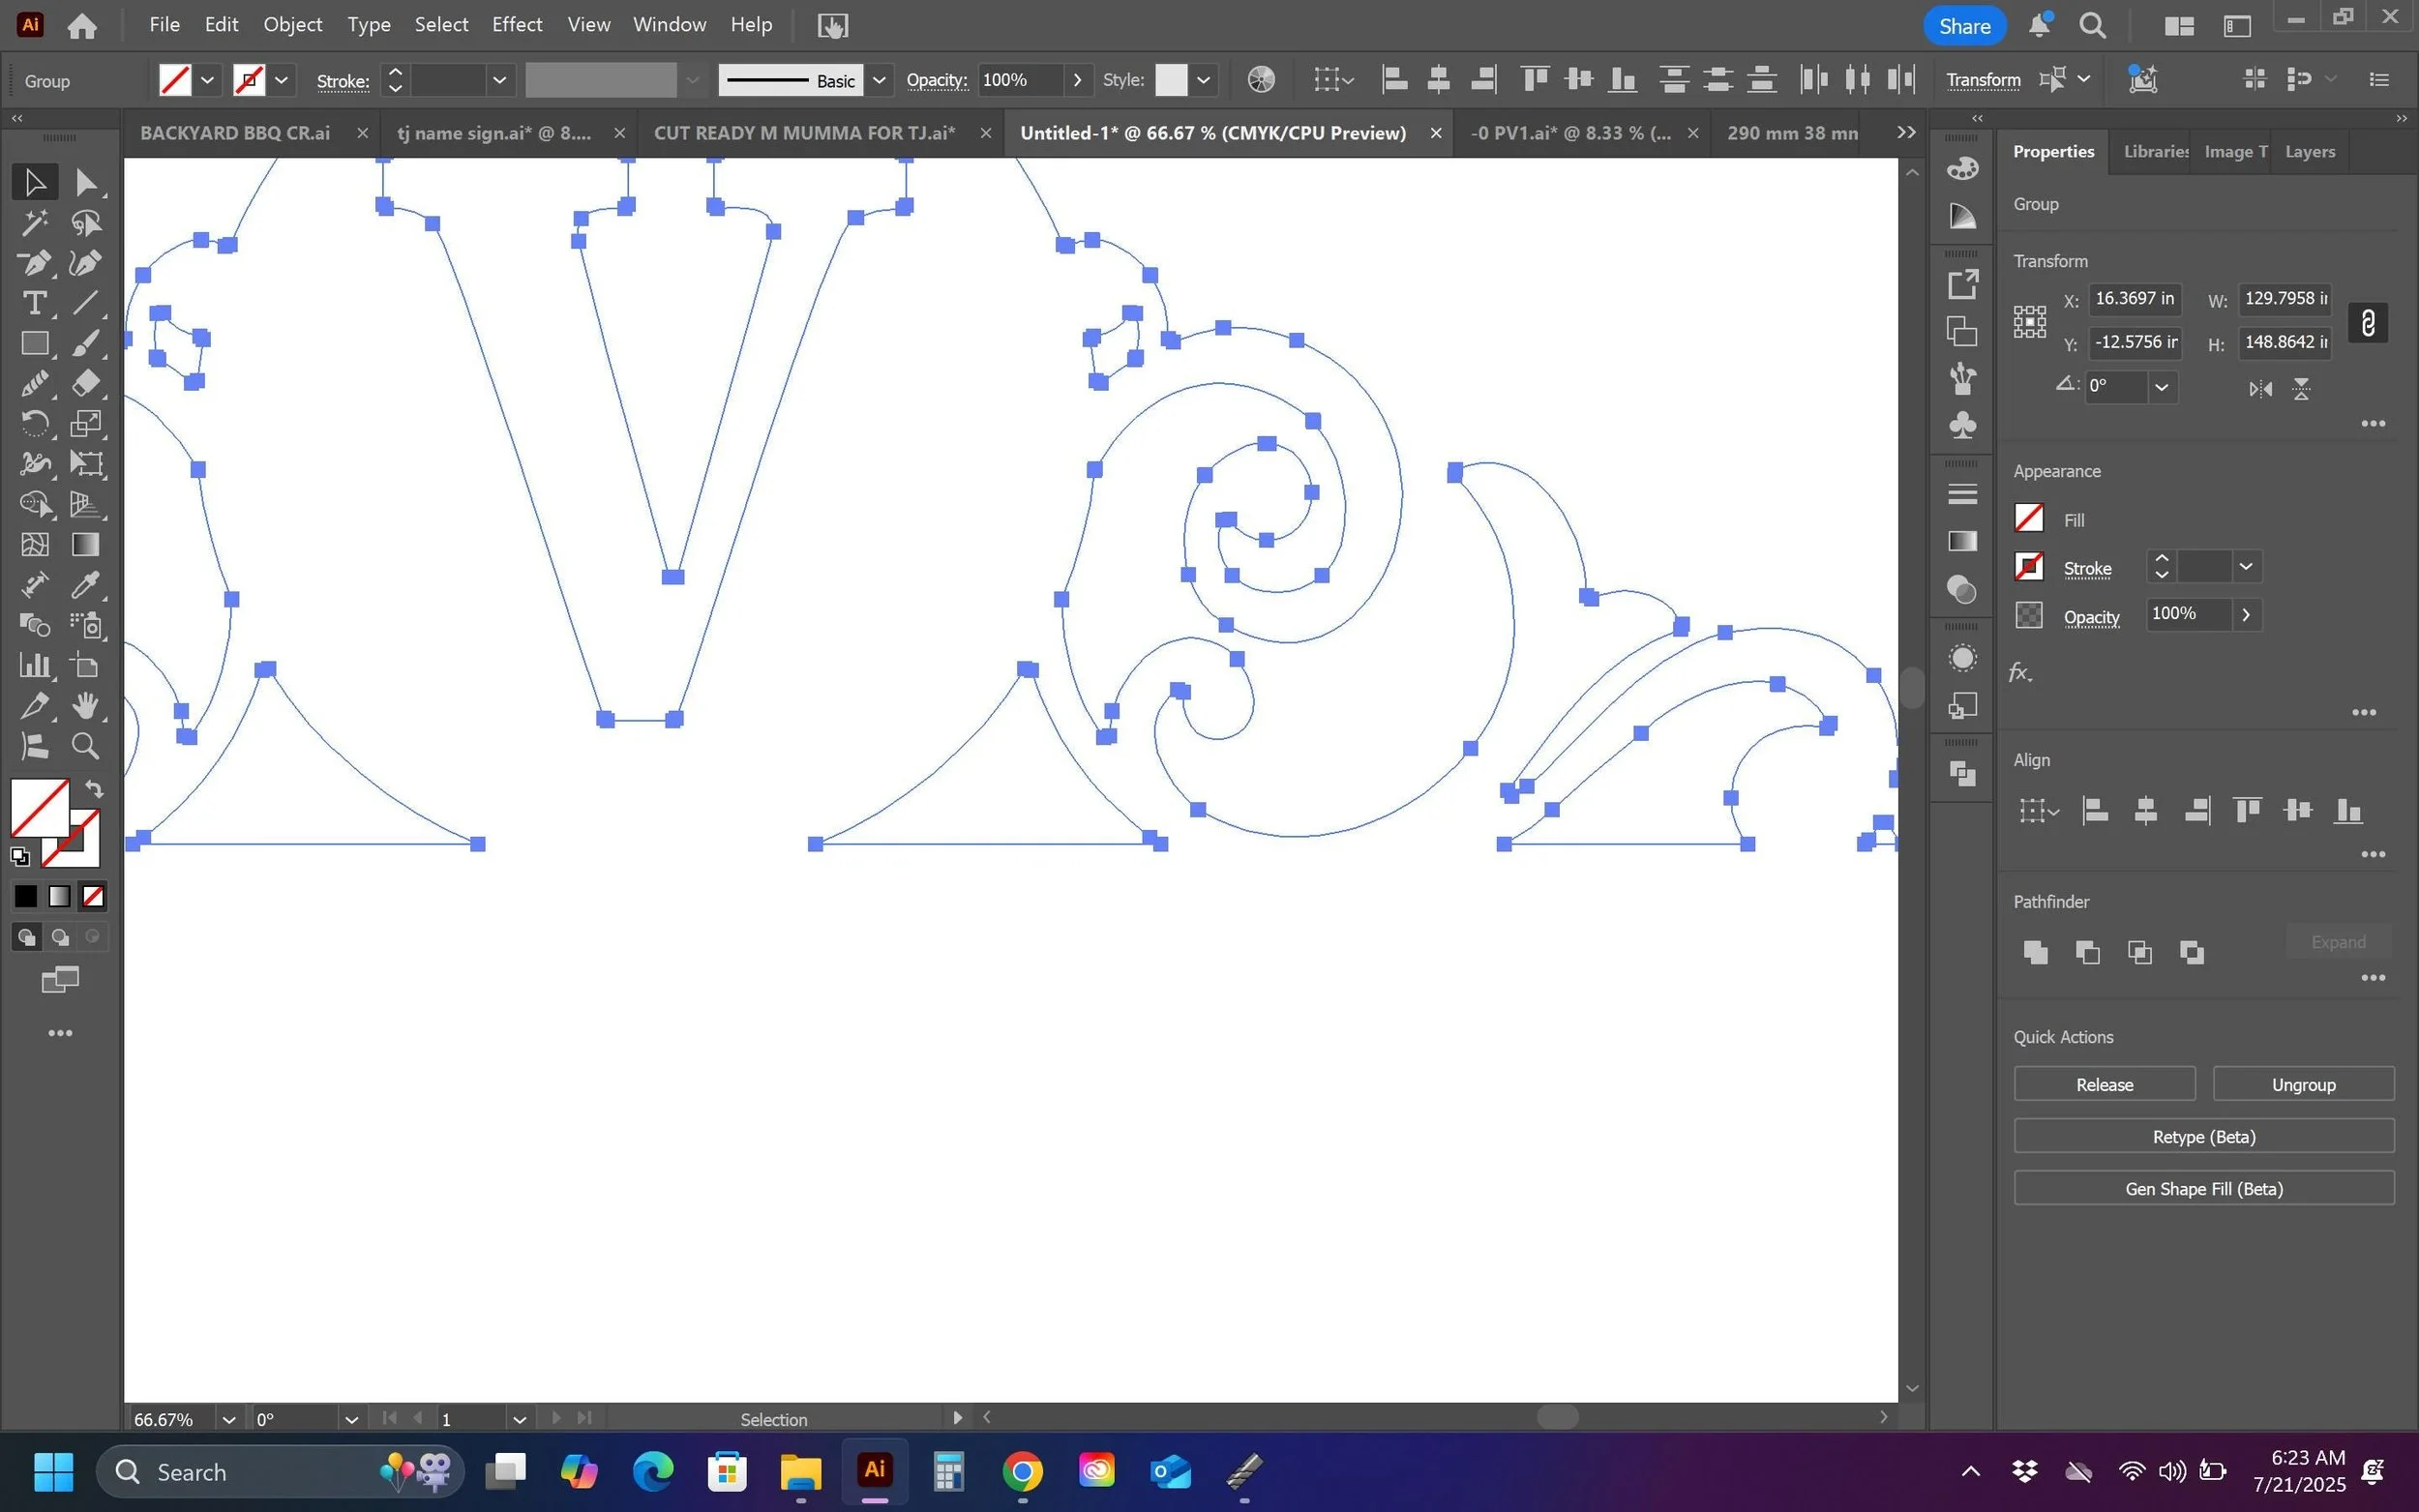Select the Rotate tool
Screen dimensions: 2419x1512
click(x=34, y=424)
